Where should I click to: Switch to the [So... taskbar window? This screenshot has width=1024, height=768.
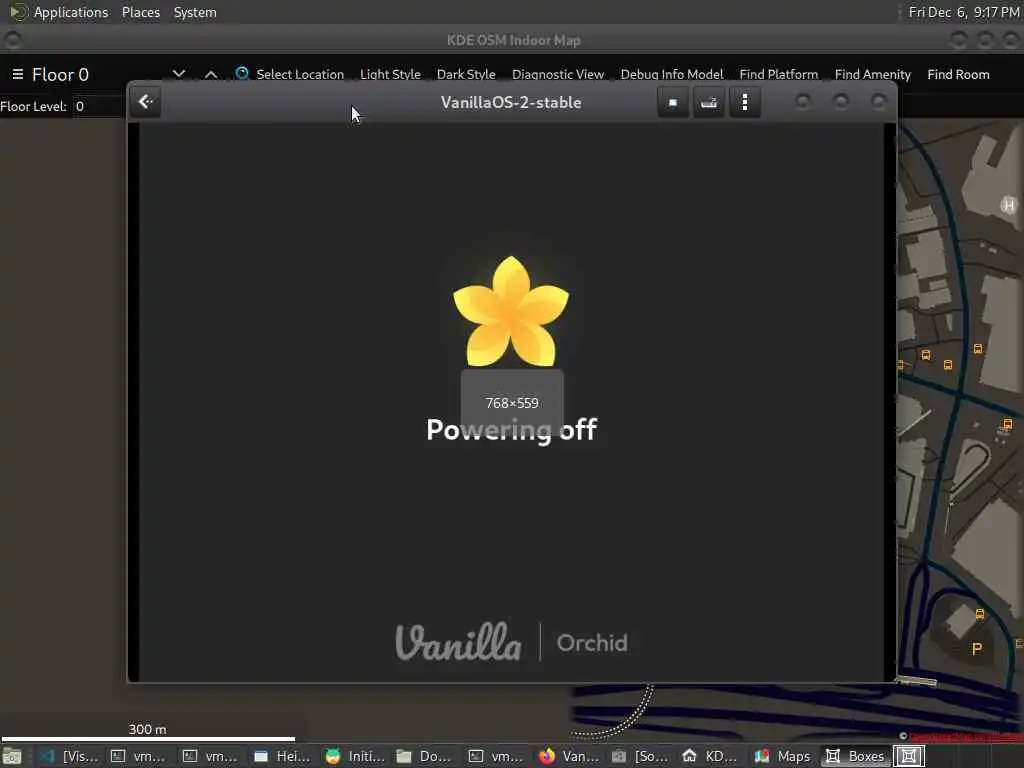tap(640, 756)
